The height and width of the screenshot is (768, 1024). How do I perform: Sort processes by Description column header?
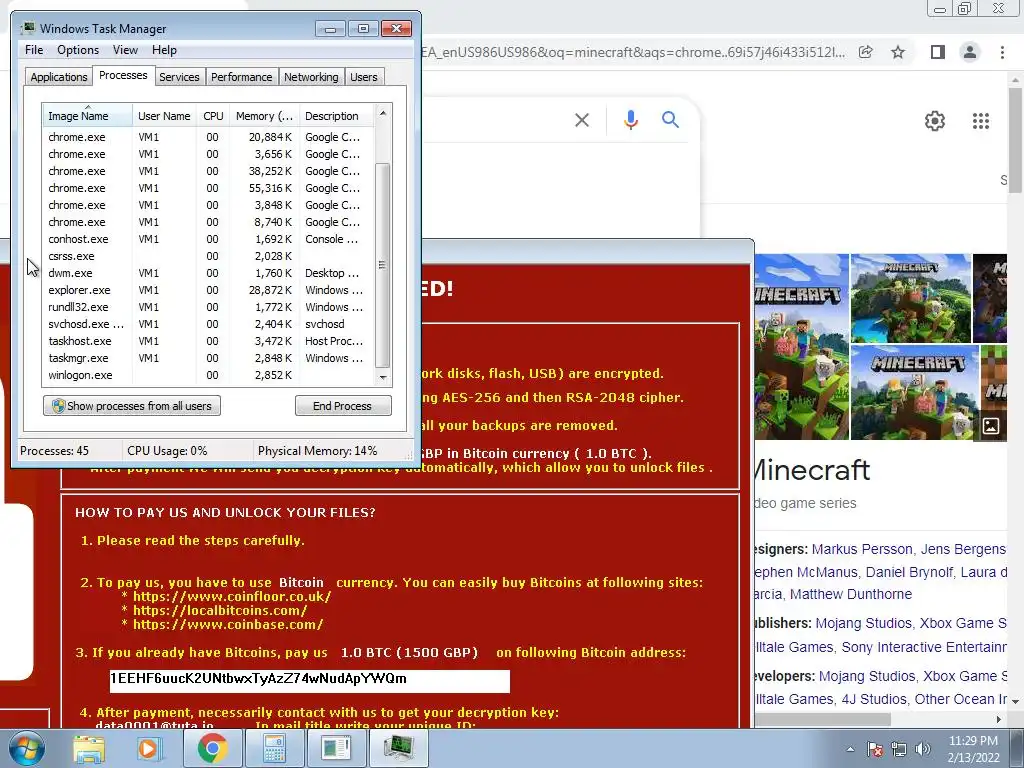point(337,116)
